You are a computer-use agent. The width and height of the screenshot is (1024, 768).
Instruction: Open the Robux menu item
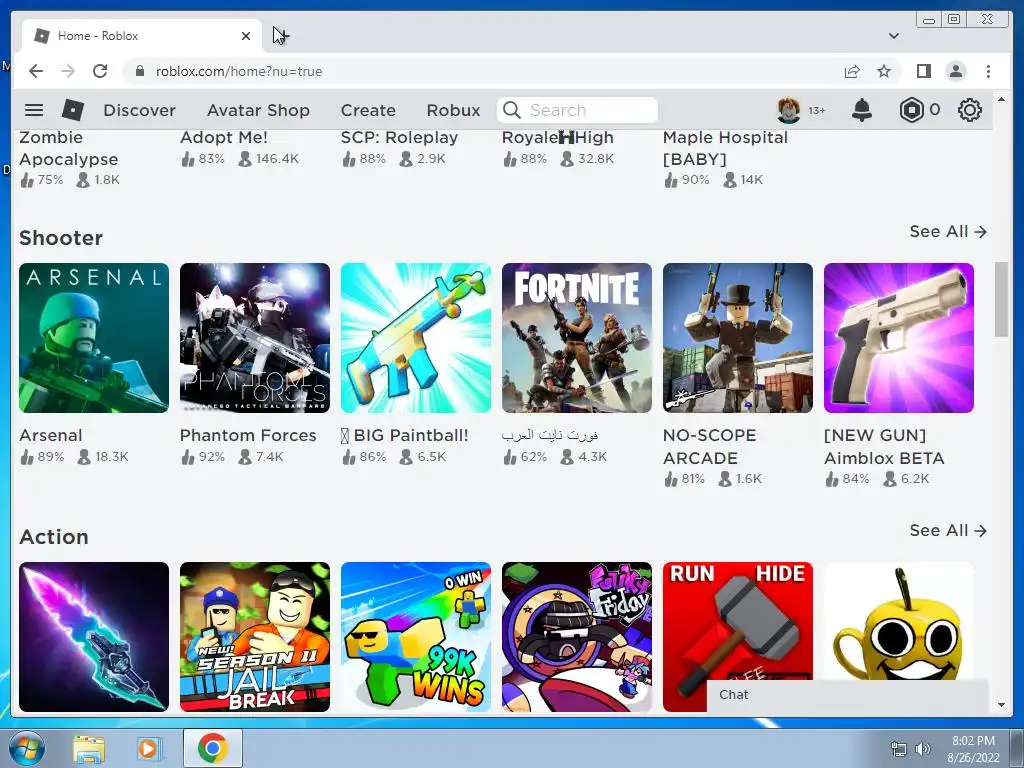pos(453,110)
